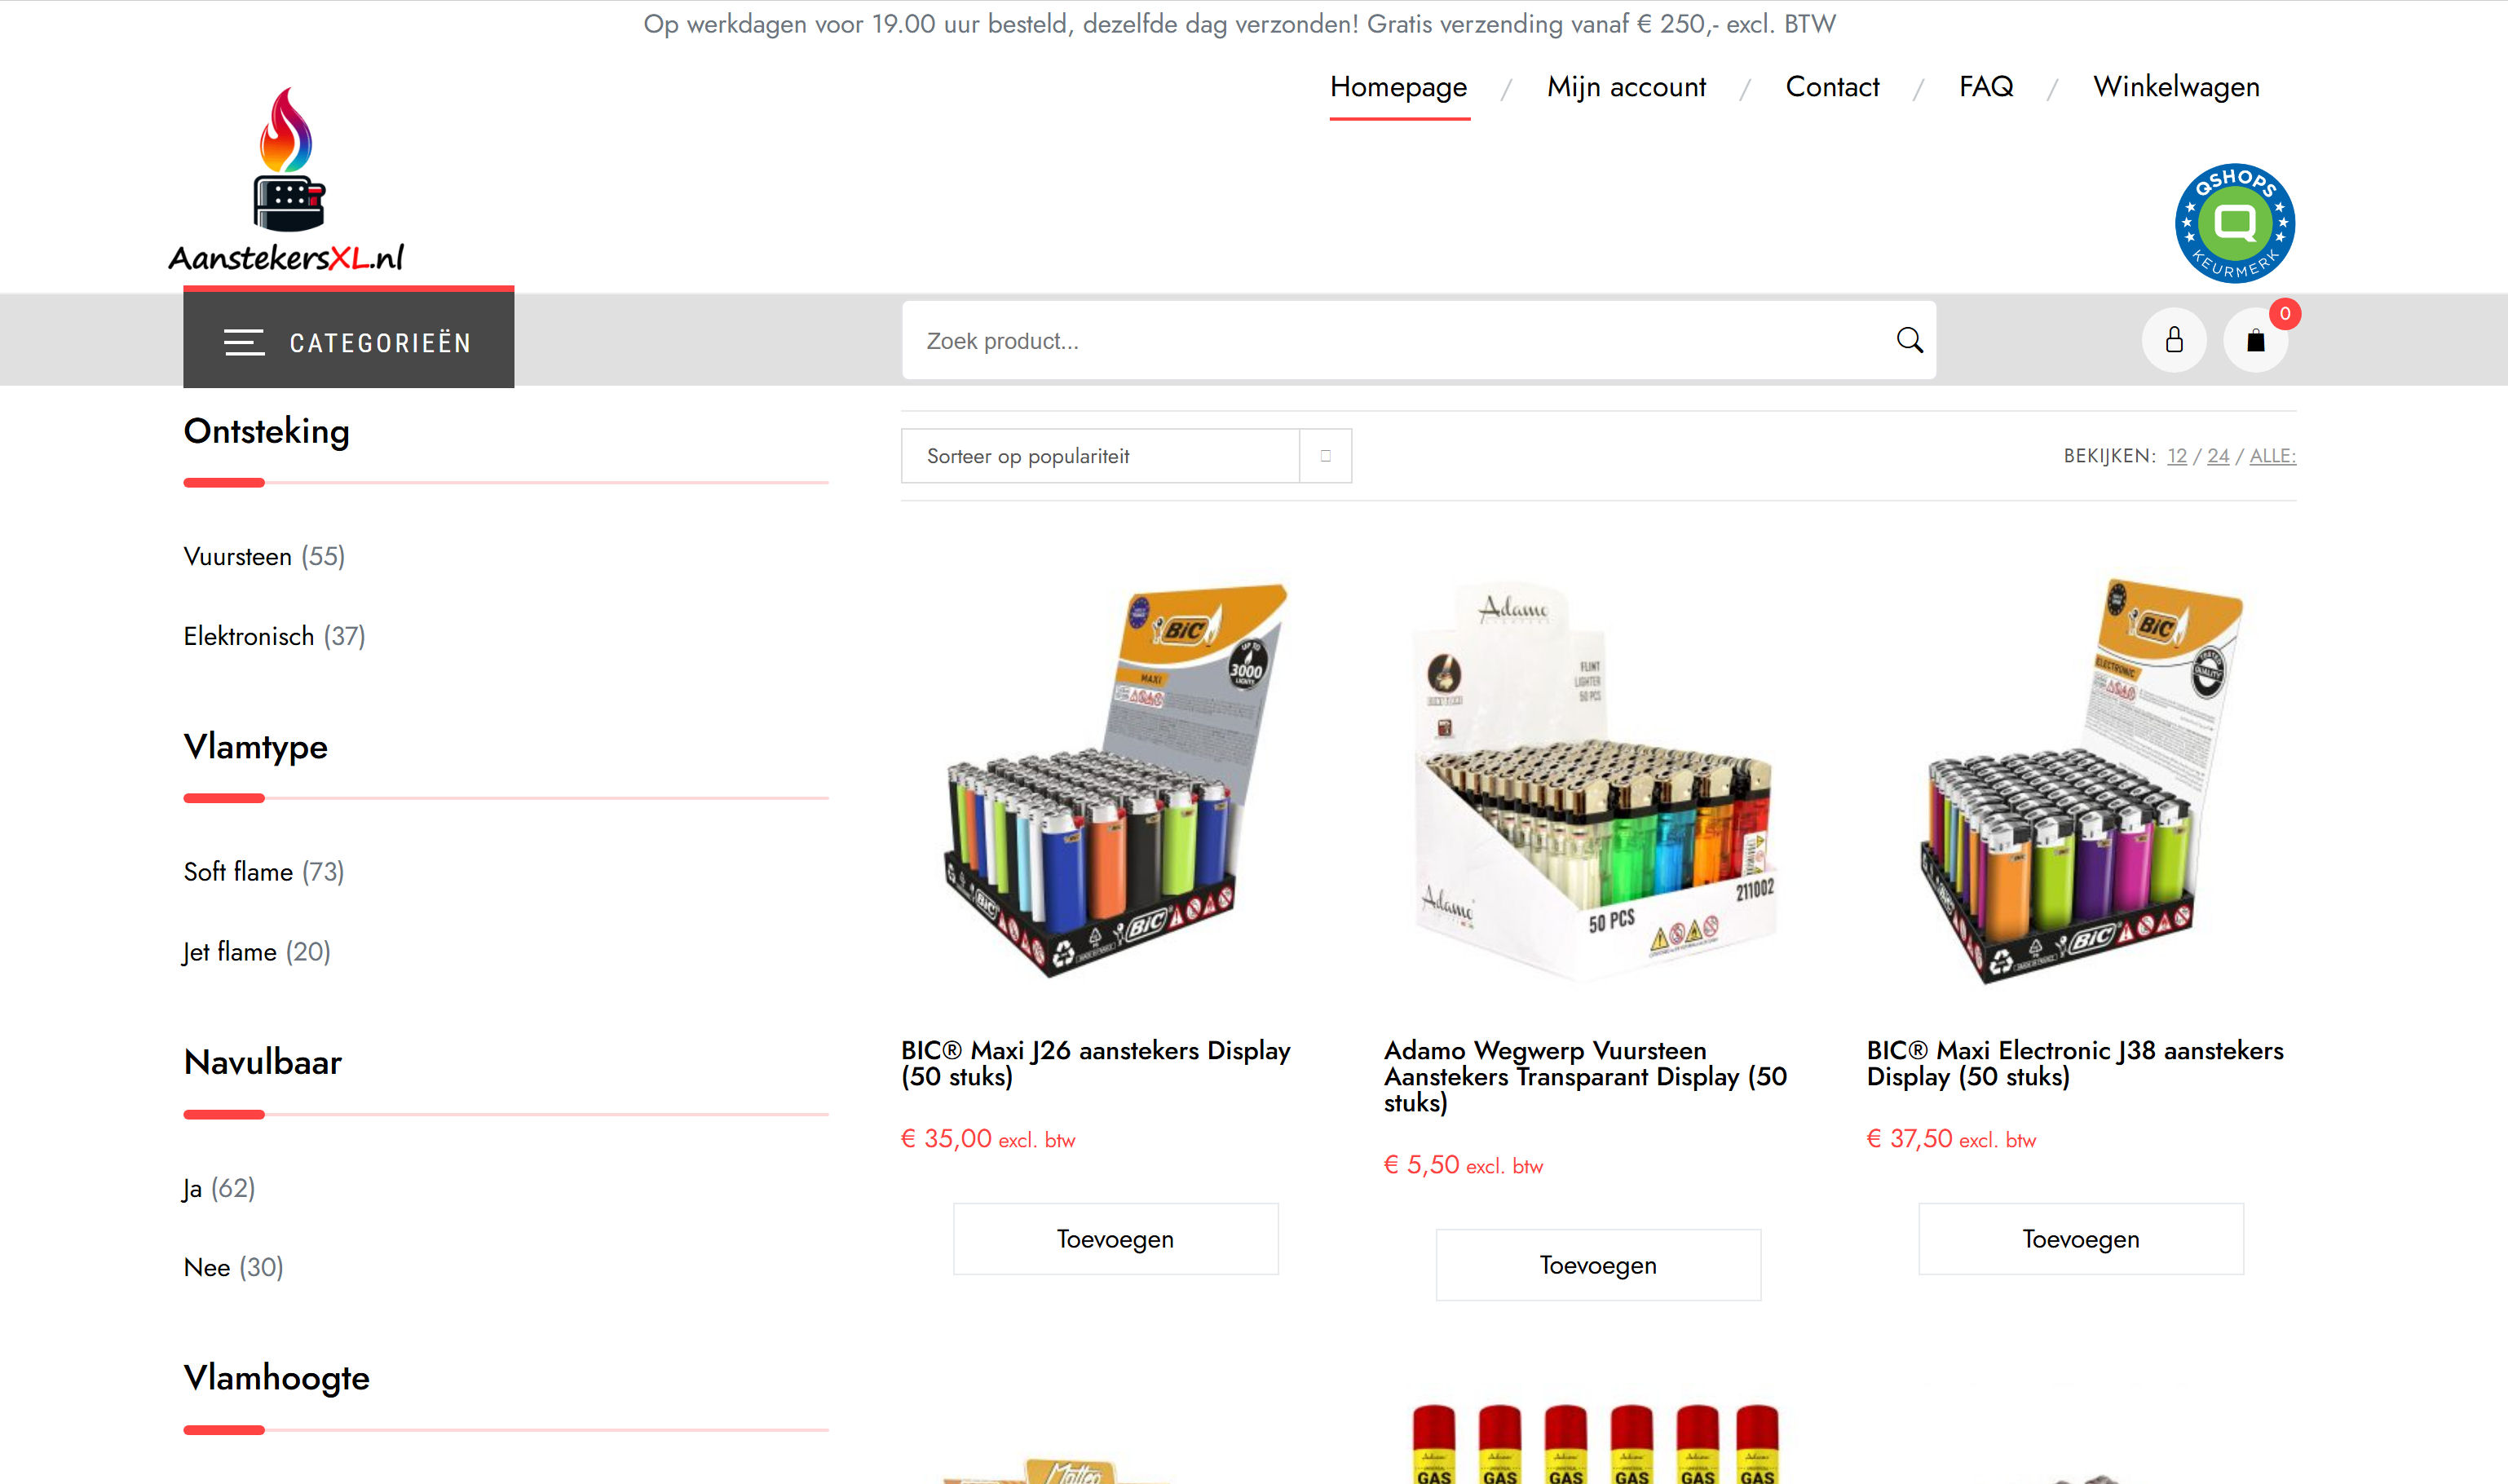The image size is (2508, 1484).
Task: Click the sort dropdown arrow button
Action: point(1326,456)
